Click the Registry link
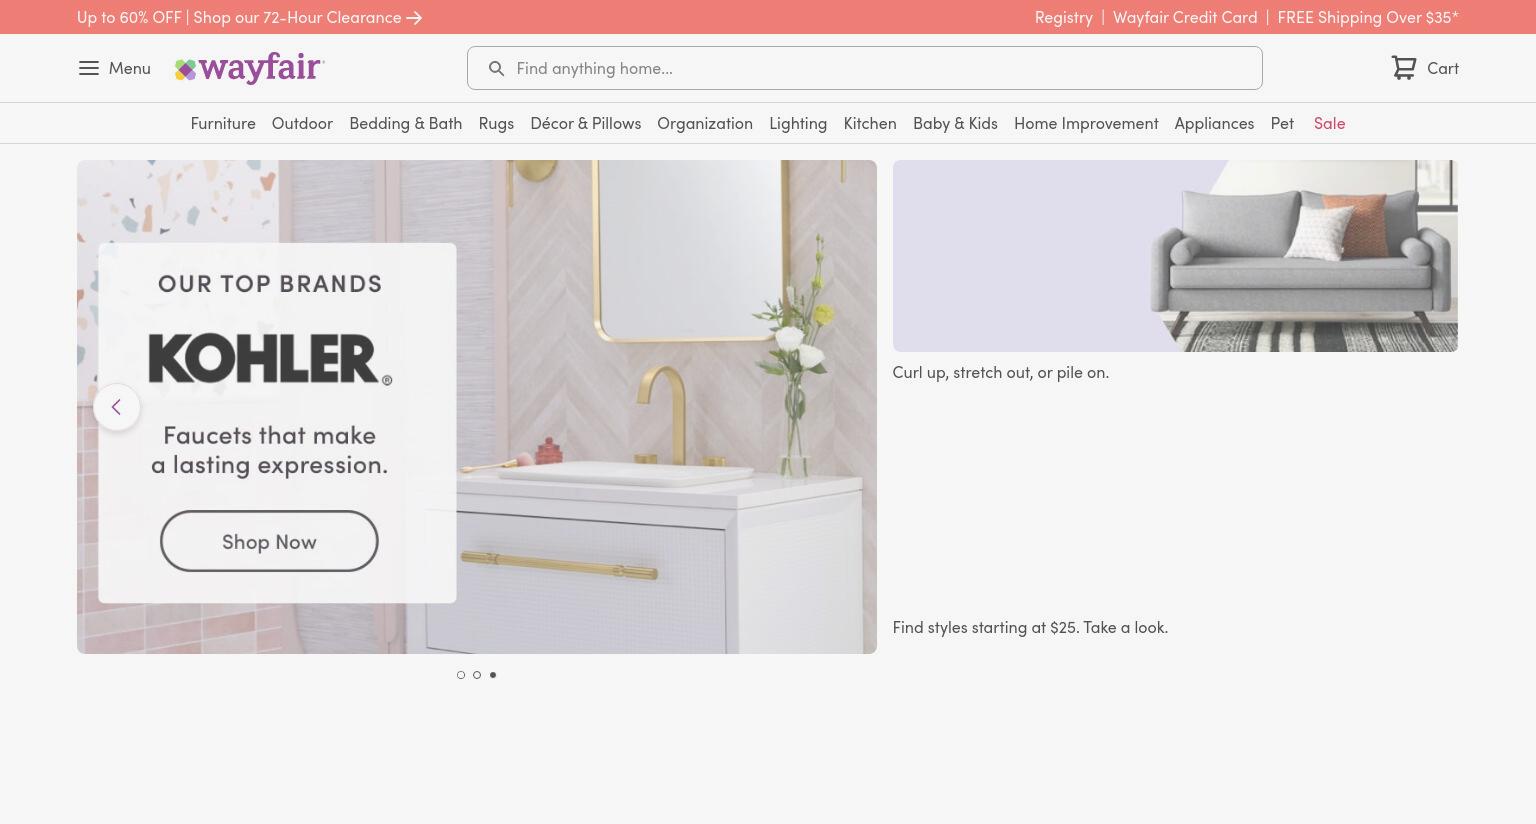 [x=1063, y=17]
